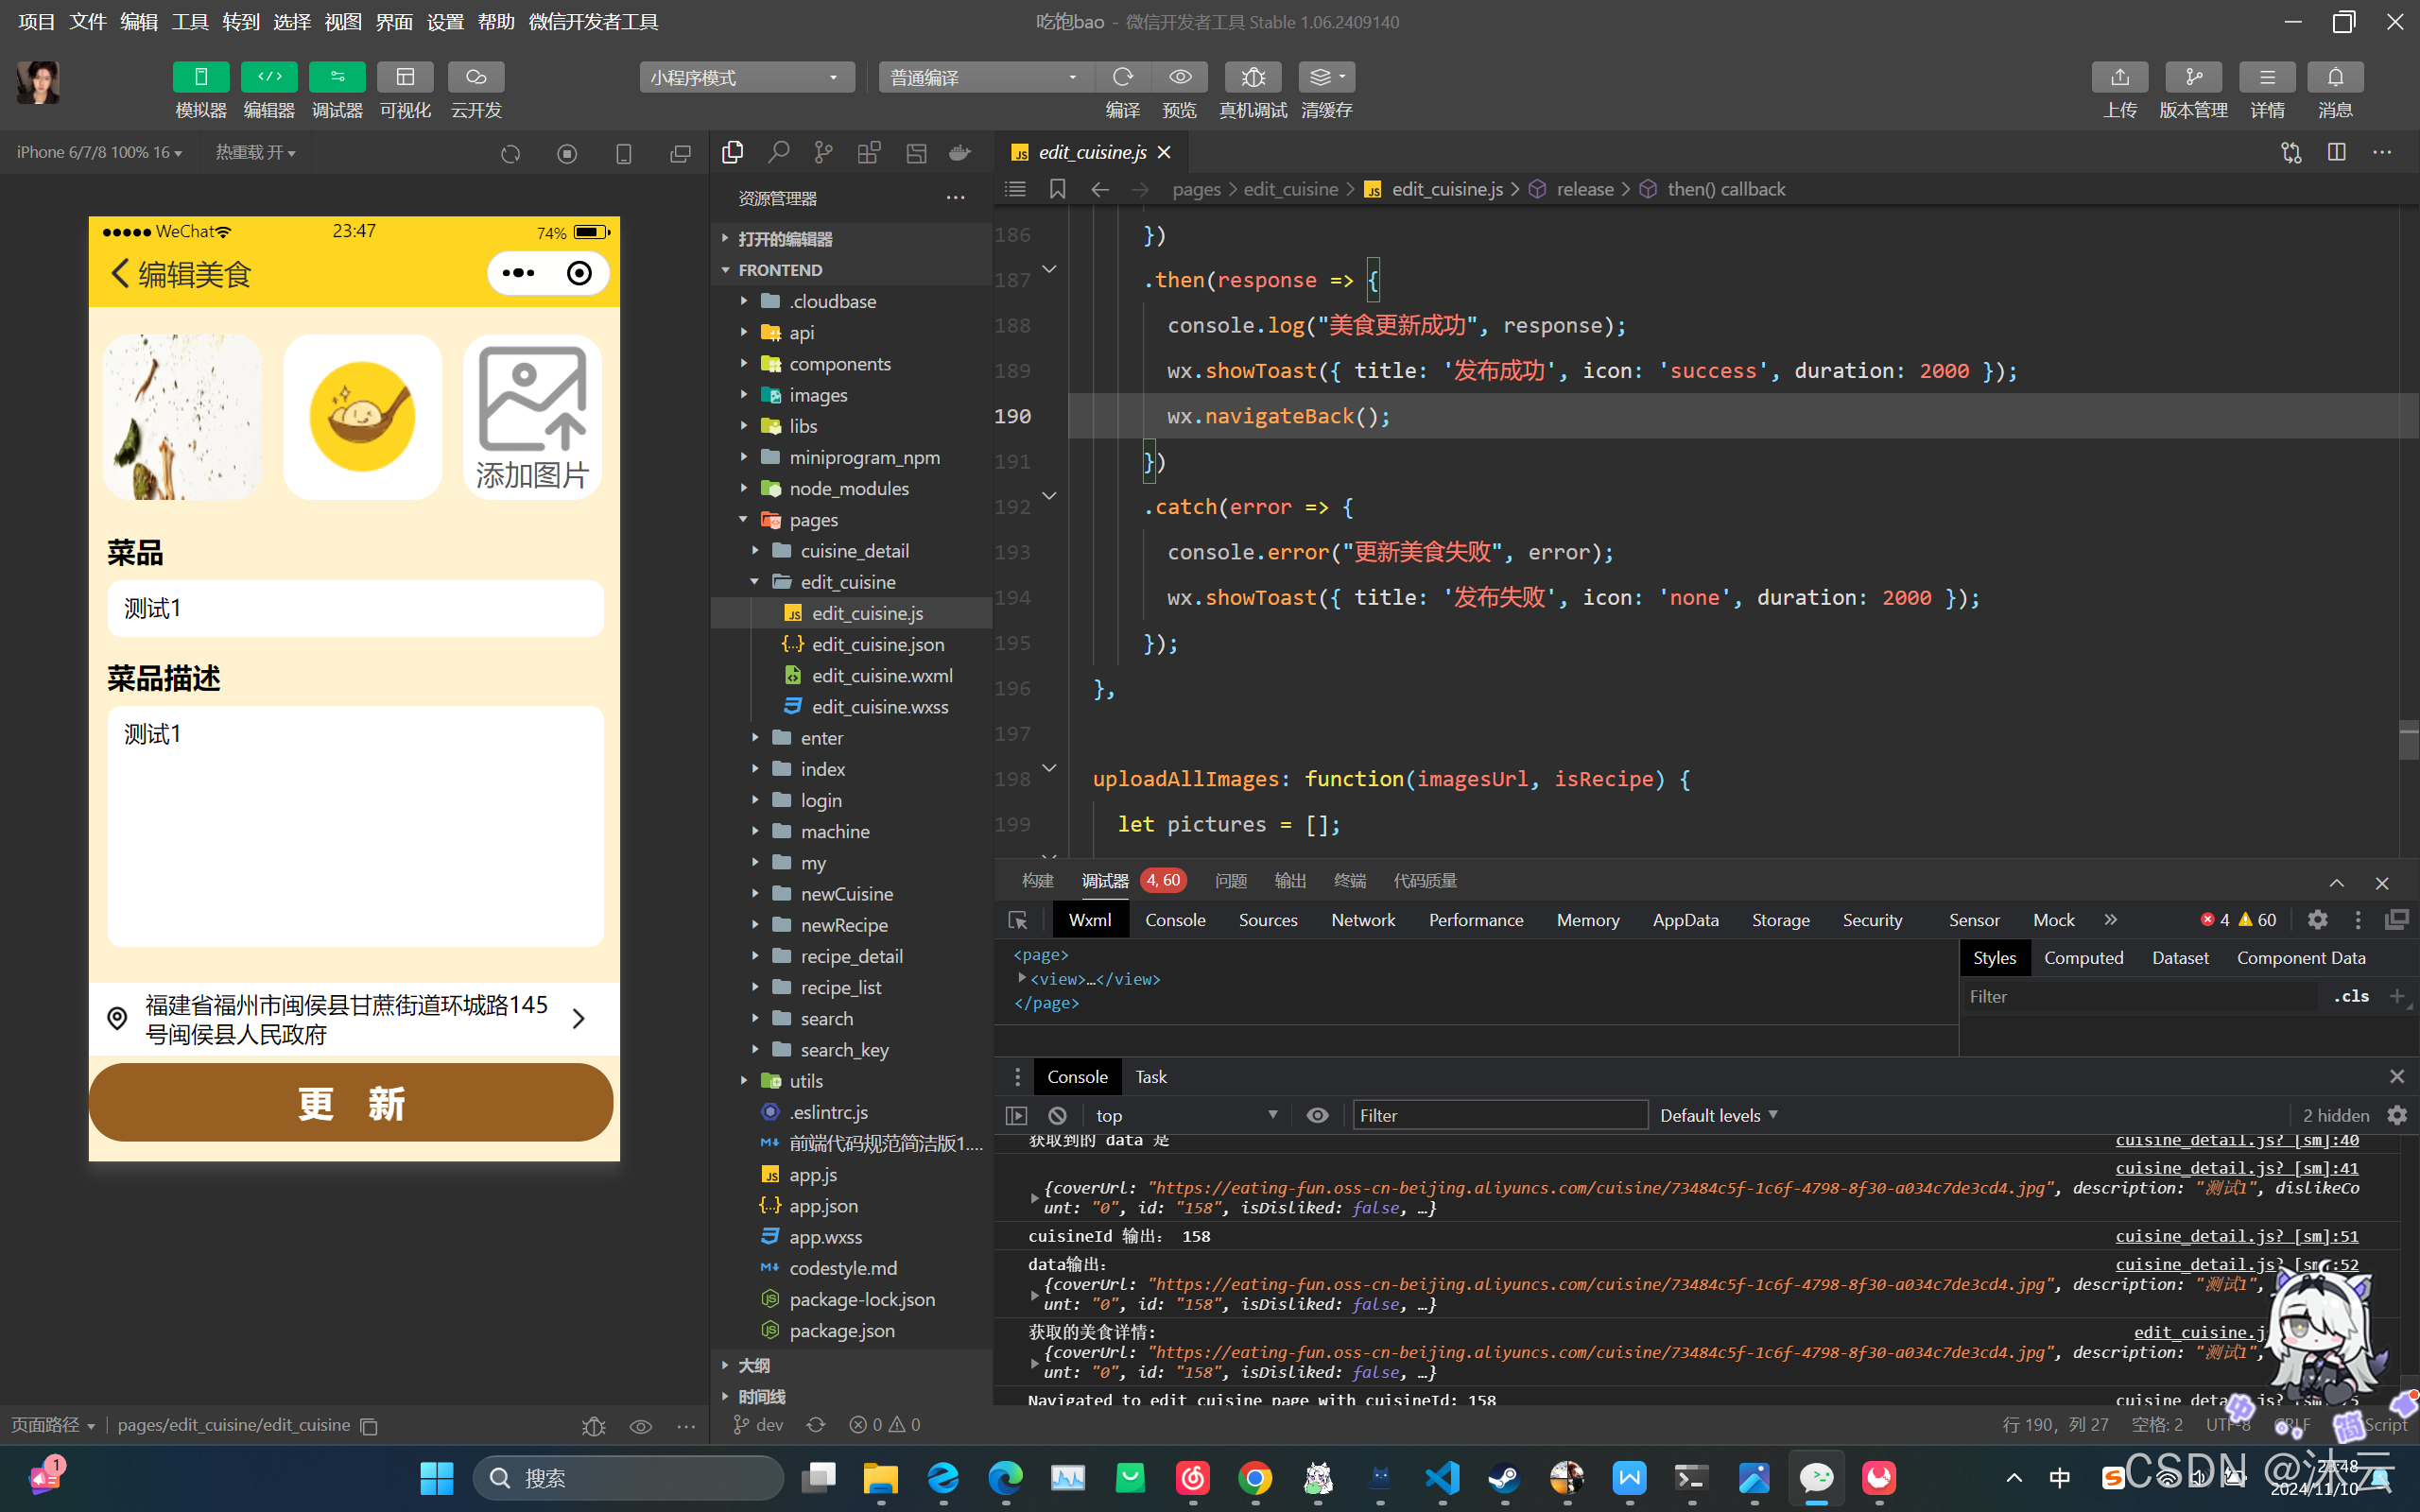This screenshot has width=2420, height=1512.
Task: Open source control branch icon in sidebar
Action: click(x=823, y=152)
